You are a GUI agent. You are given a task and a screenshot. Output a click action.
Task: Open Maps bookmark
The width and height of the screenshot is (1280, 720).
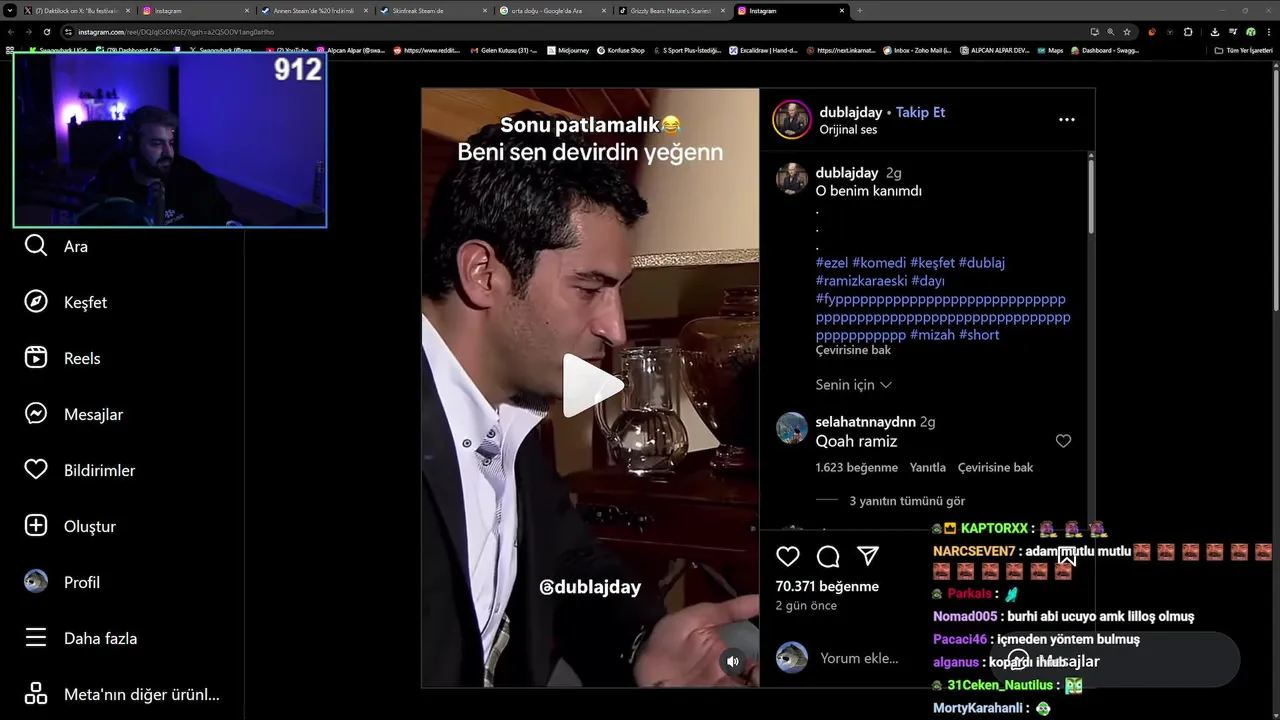click(1050, 50)
